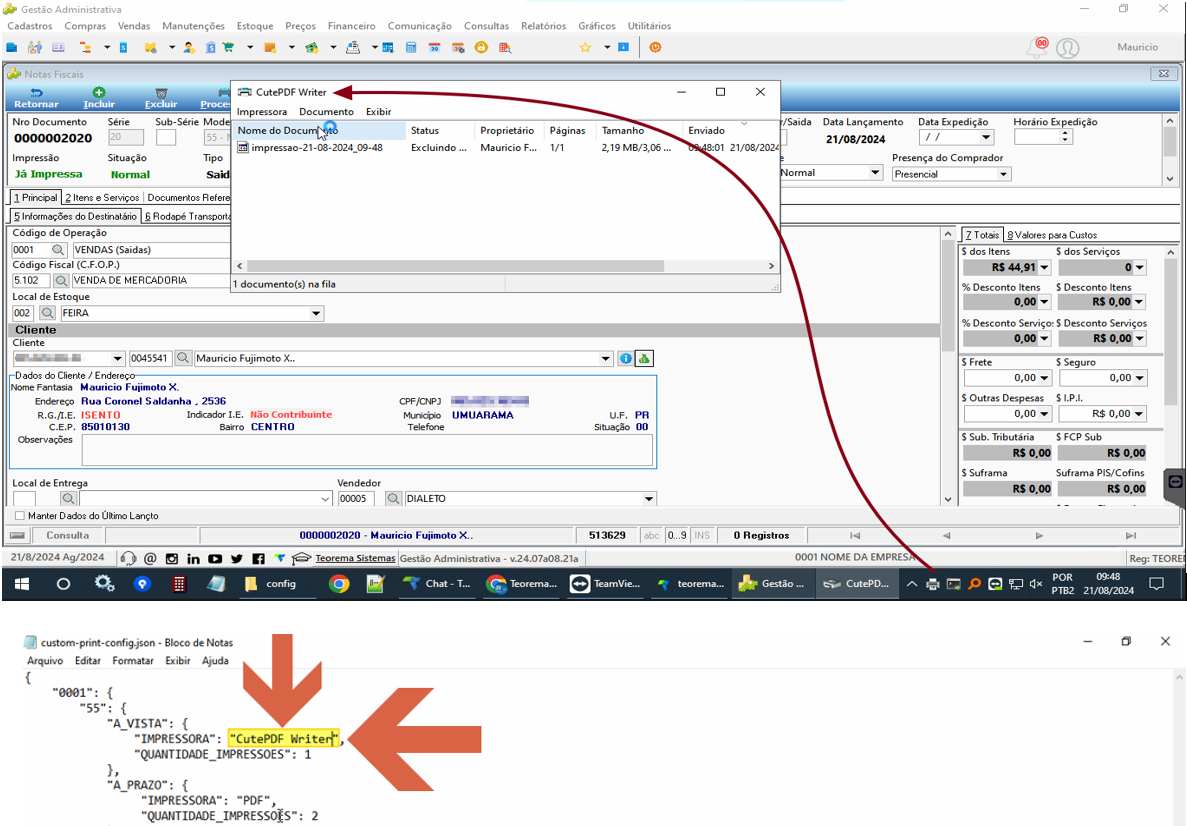Click the Observações text field
The width and height of the screenshot is (1187, 826).
(x=367, y=450)
